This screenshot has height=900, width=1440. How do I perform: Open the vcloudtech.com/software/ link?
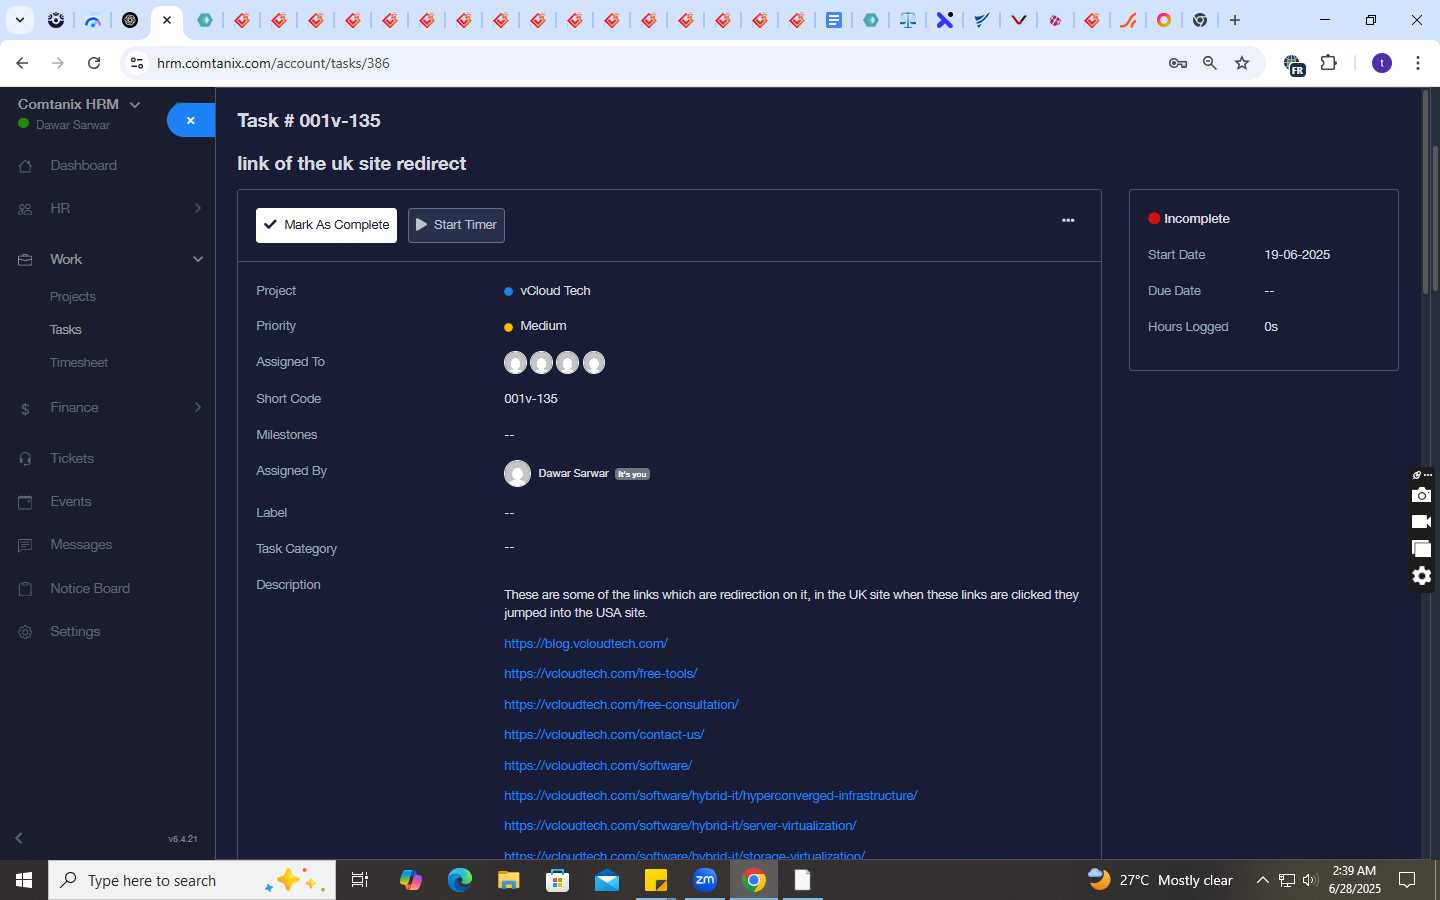[598, 766]
